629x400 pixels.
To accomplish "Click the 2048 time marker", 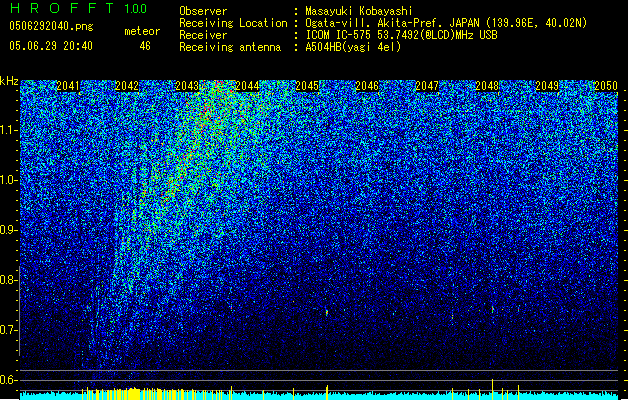I will tap(487, 86).
